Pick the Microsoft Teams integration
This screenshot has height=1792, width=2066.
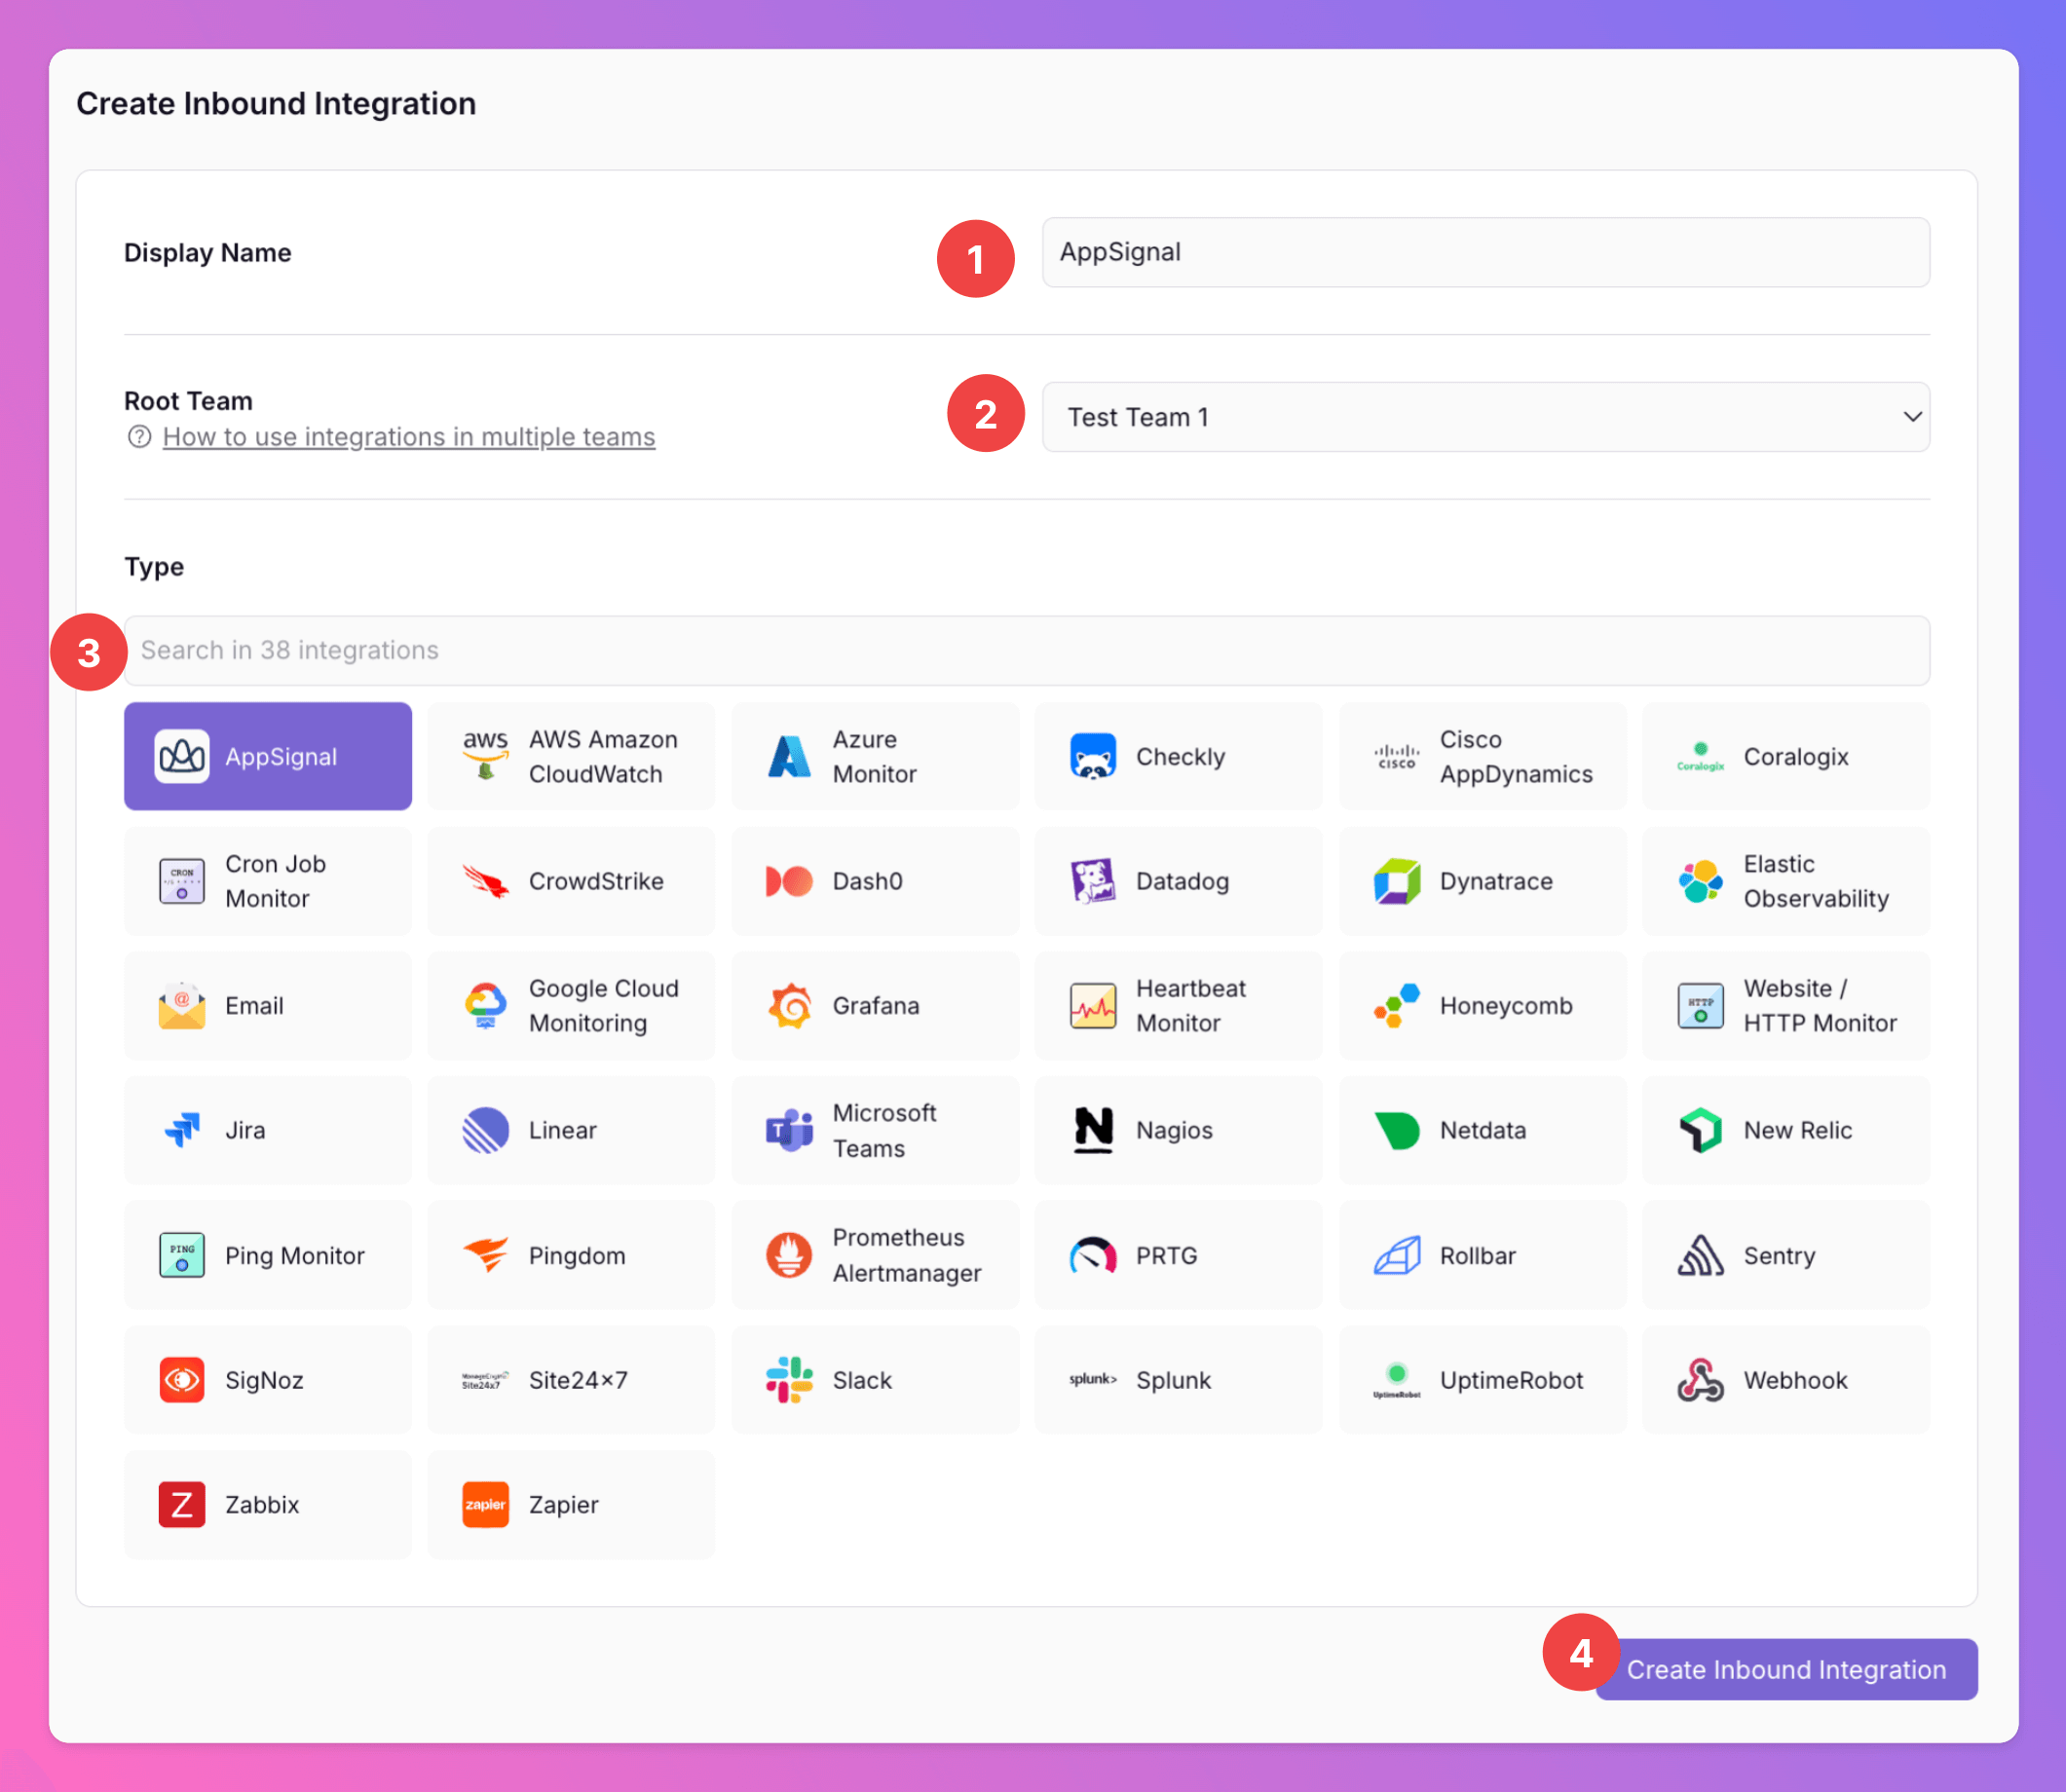pos(874,1130)
